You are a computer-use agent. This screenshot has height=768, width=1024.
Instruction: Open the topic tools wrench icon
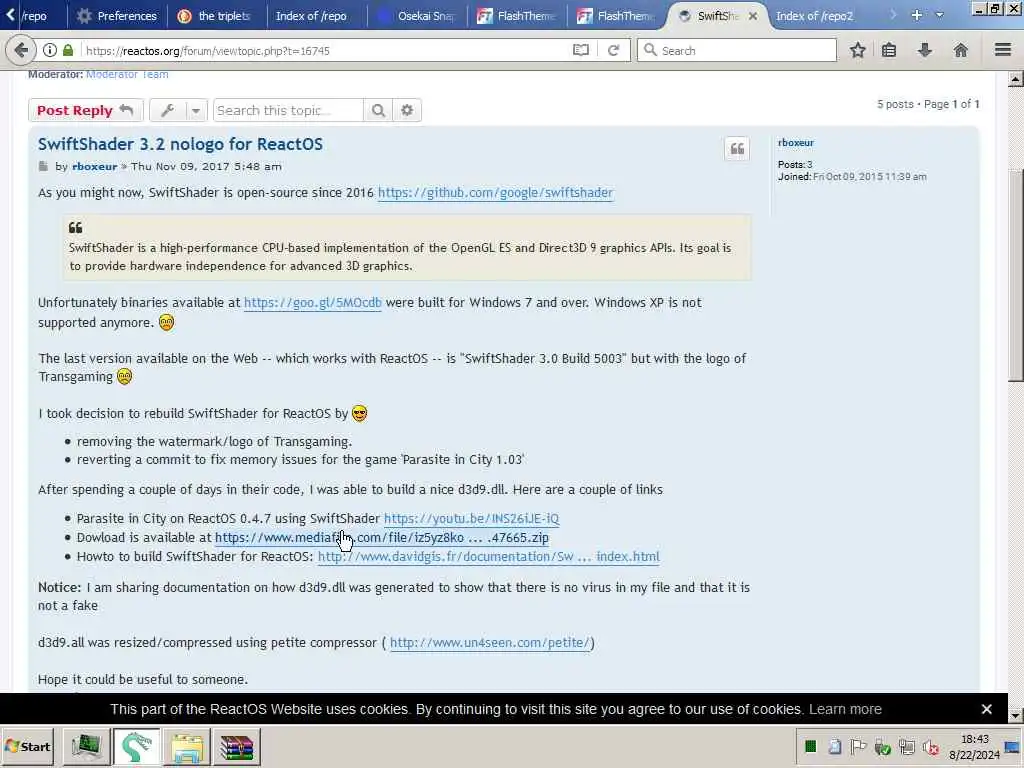[x=168, y=110]
